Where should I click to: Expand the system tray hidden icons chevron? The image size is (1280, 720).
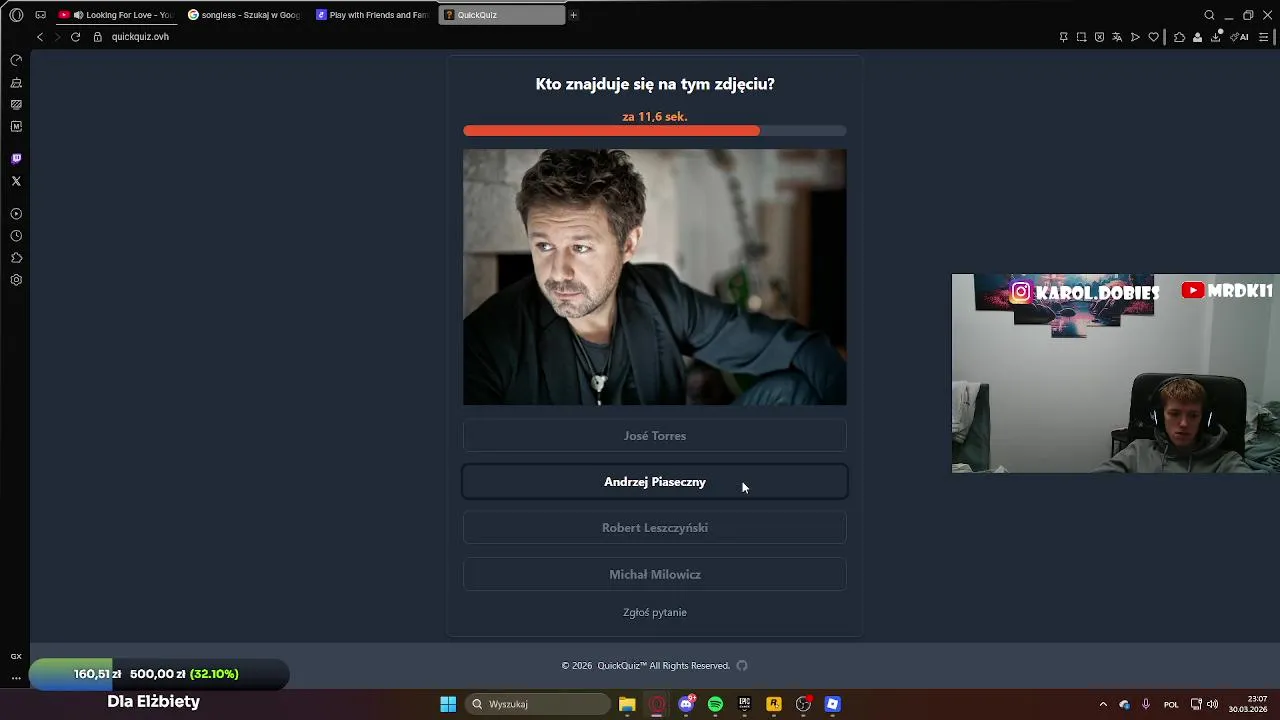coord(1103,704)
